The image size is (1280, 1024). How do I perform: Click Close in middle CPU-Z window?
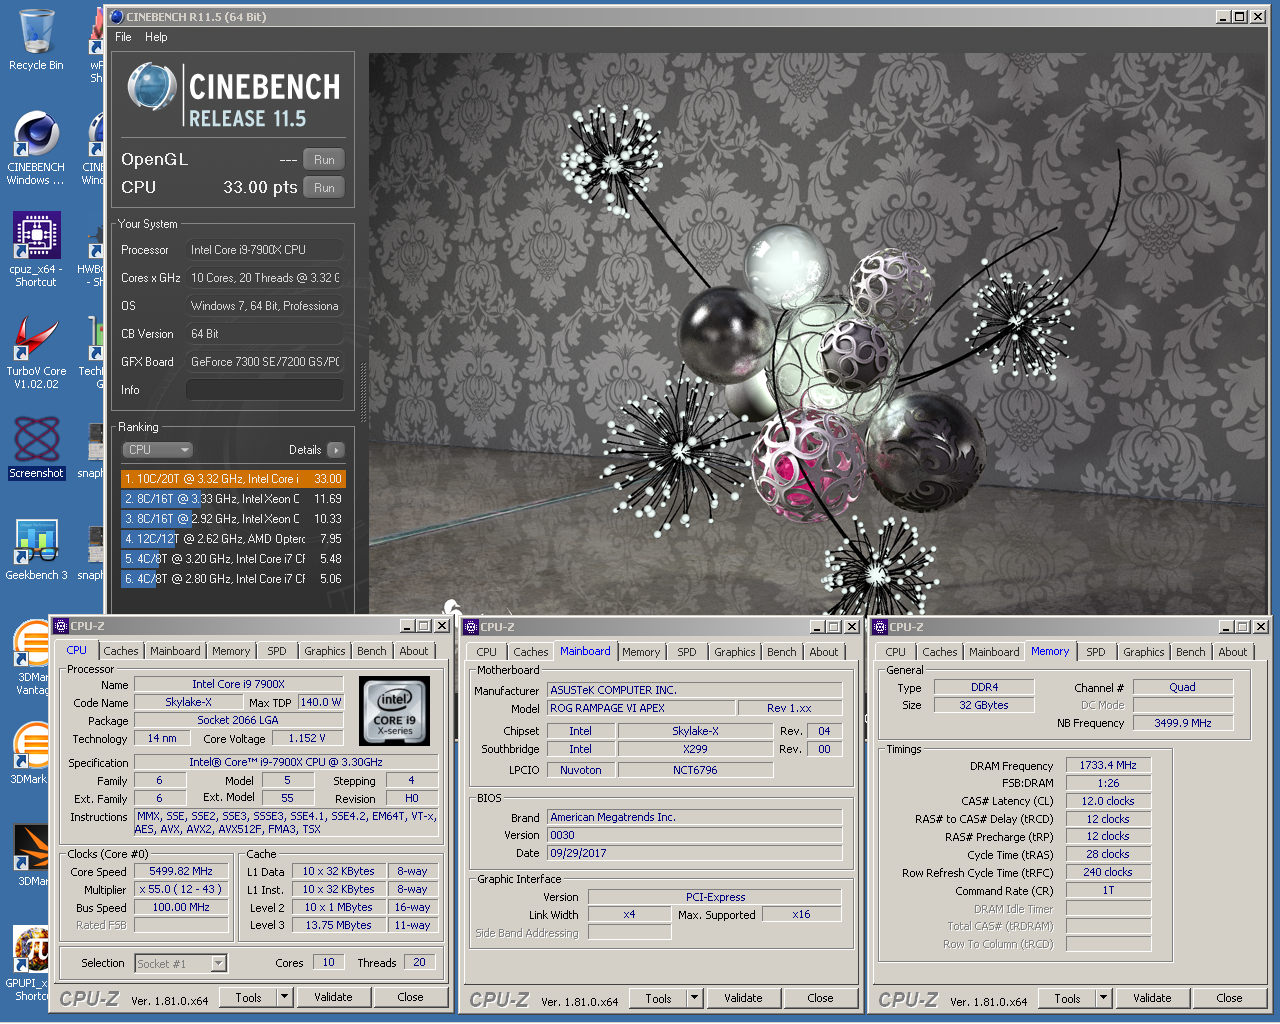pos(820,998)
